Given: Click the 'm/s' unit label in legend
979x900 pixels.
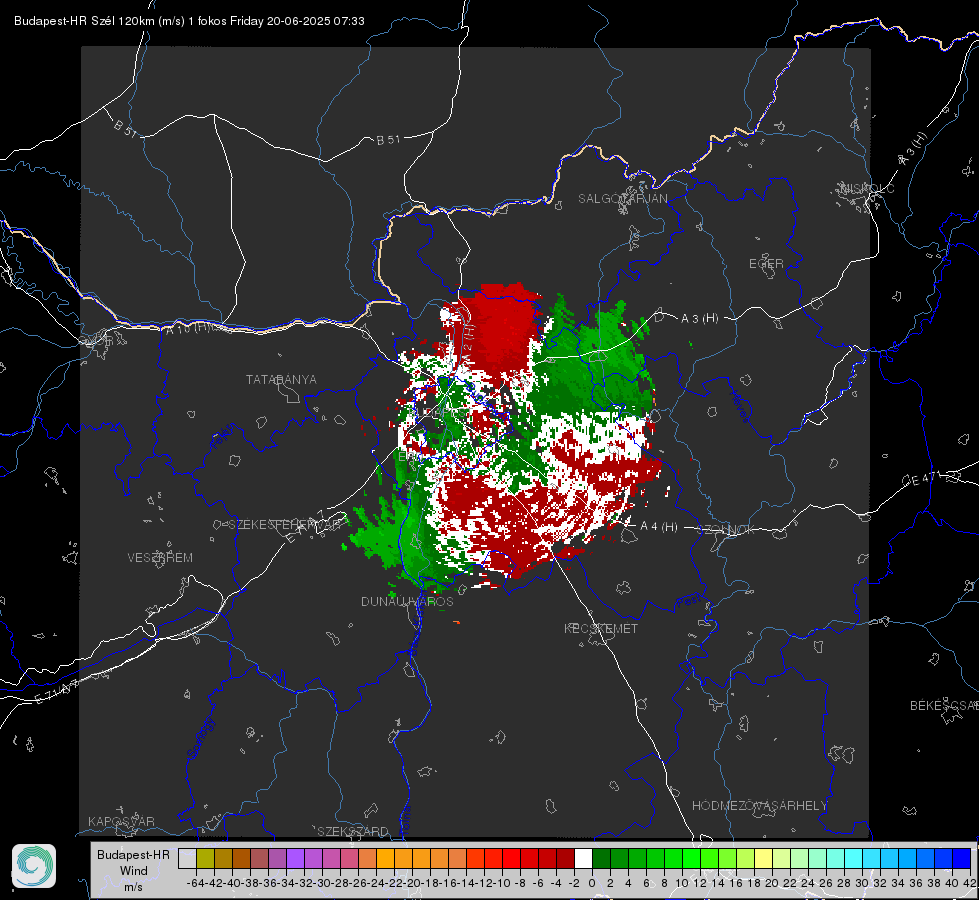Looking at the screenshot, I should pos(133,887).
